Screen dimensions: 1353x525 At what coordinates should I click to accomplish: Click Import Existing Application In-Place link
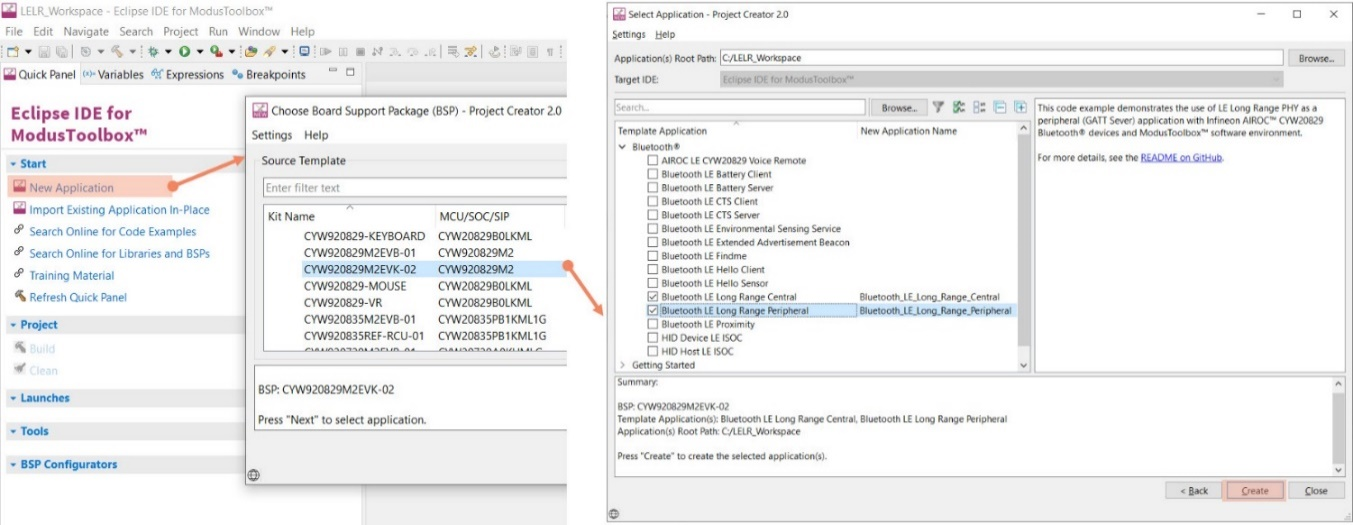[119, 210]
